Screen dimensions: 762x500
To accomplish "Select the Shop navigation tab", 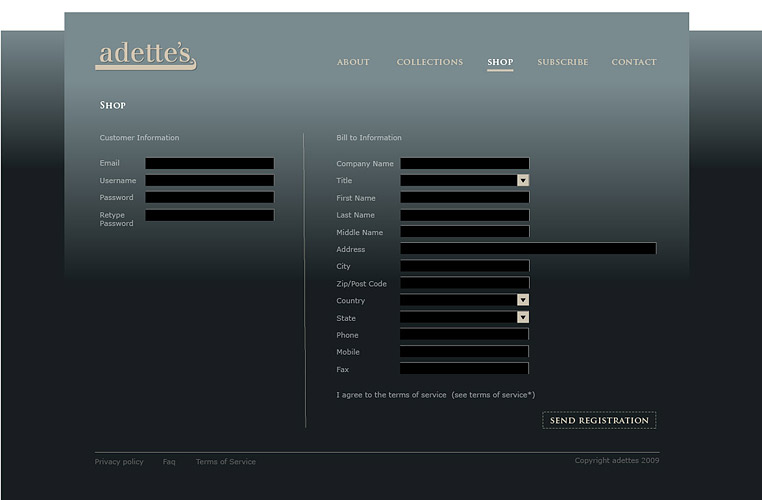I will (x=500, y=62).
